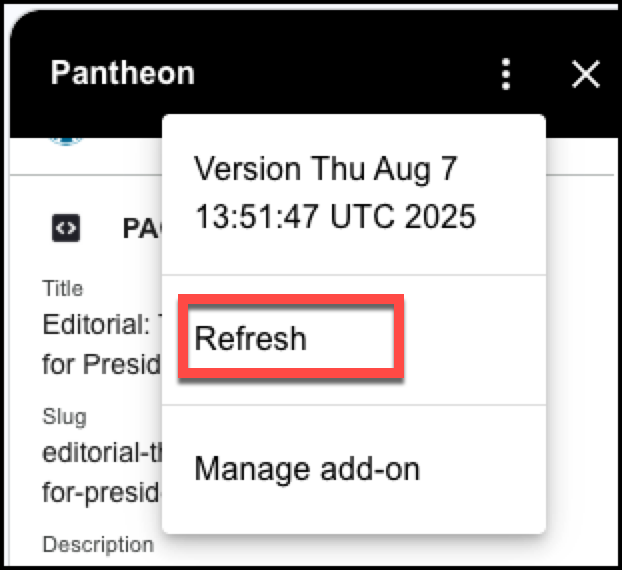
Task: Click the bold PAC heading text
Action: pos(141,229)
